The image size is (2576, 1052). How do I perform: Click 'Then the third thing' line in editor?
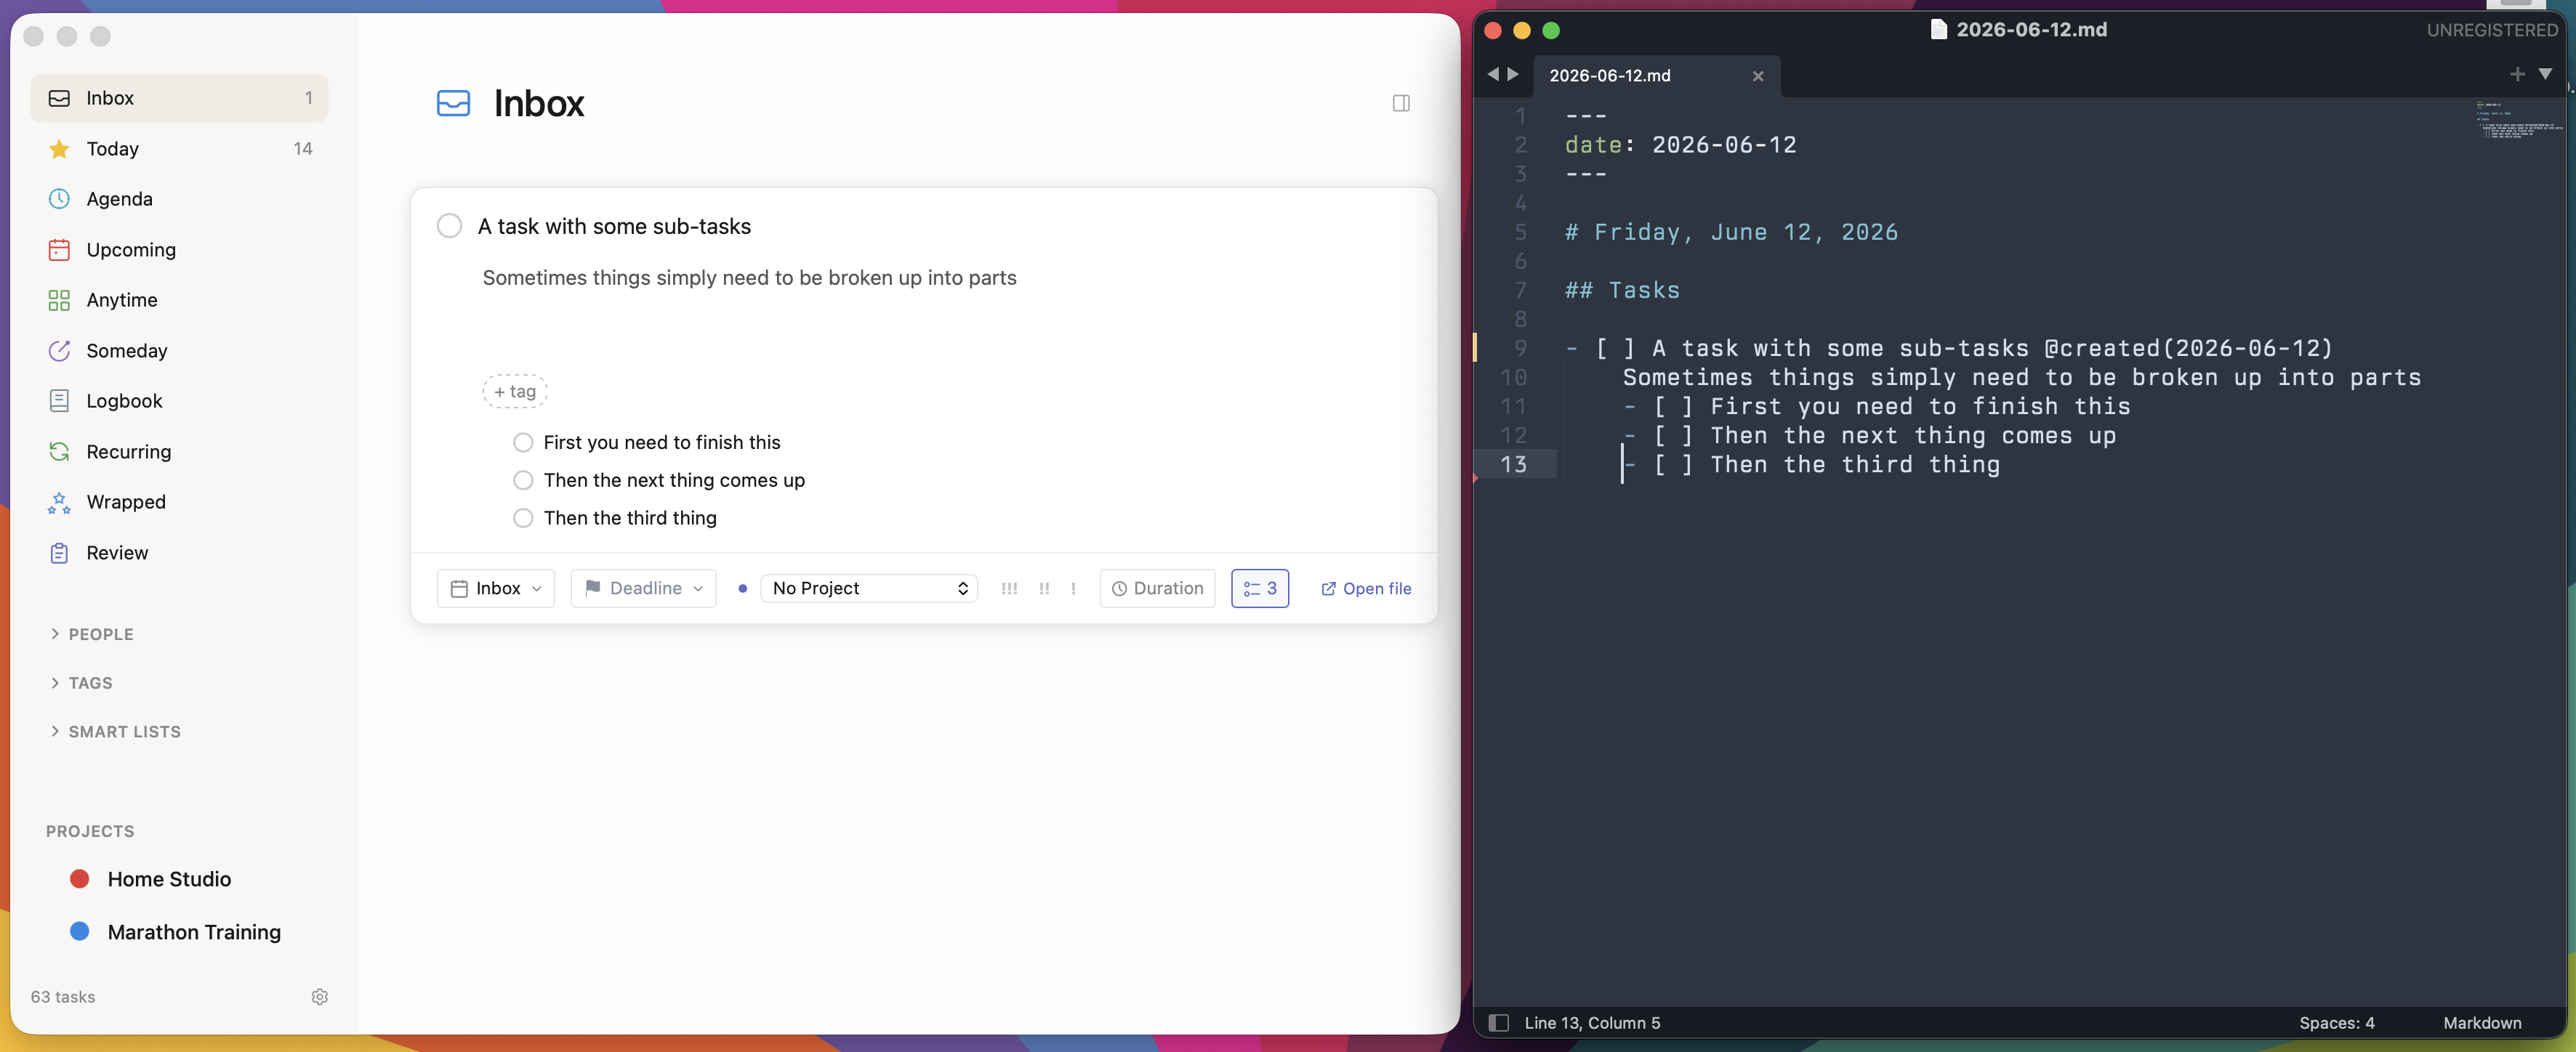pyautogui.click(x=1811, y=464)
